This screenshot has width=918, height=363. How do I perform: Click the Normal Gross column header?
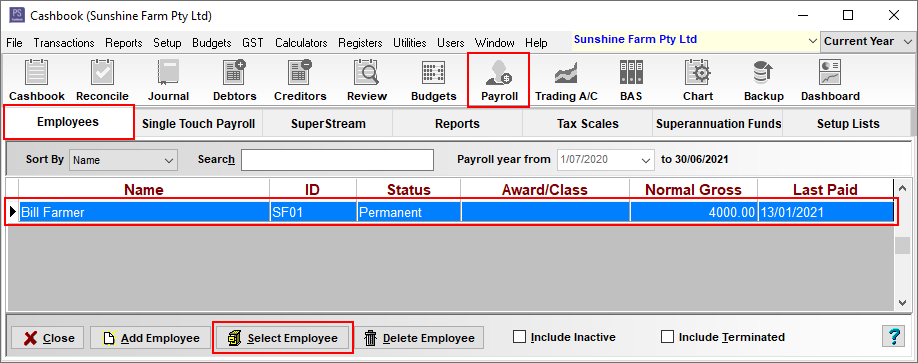(694, 190)
